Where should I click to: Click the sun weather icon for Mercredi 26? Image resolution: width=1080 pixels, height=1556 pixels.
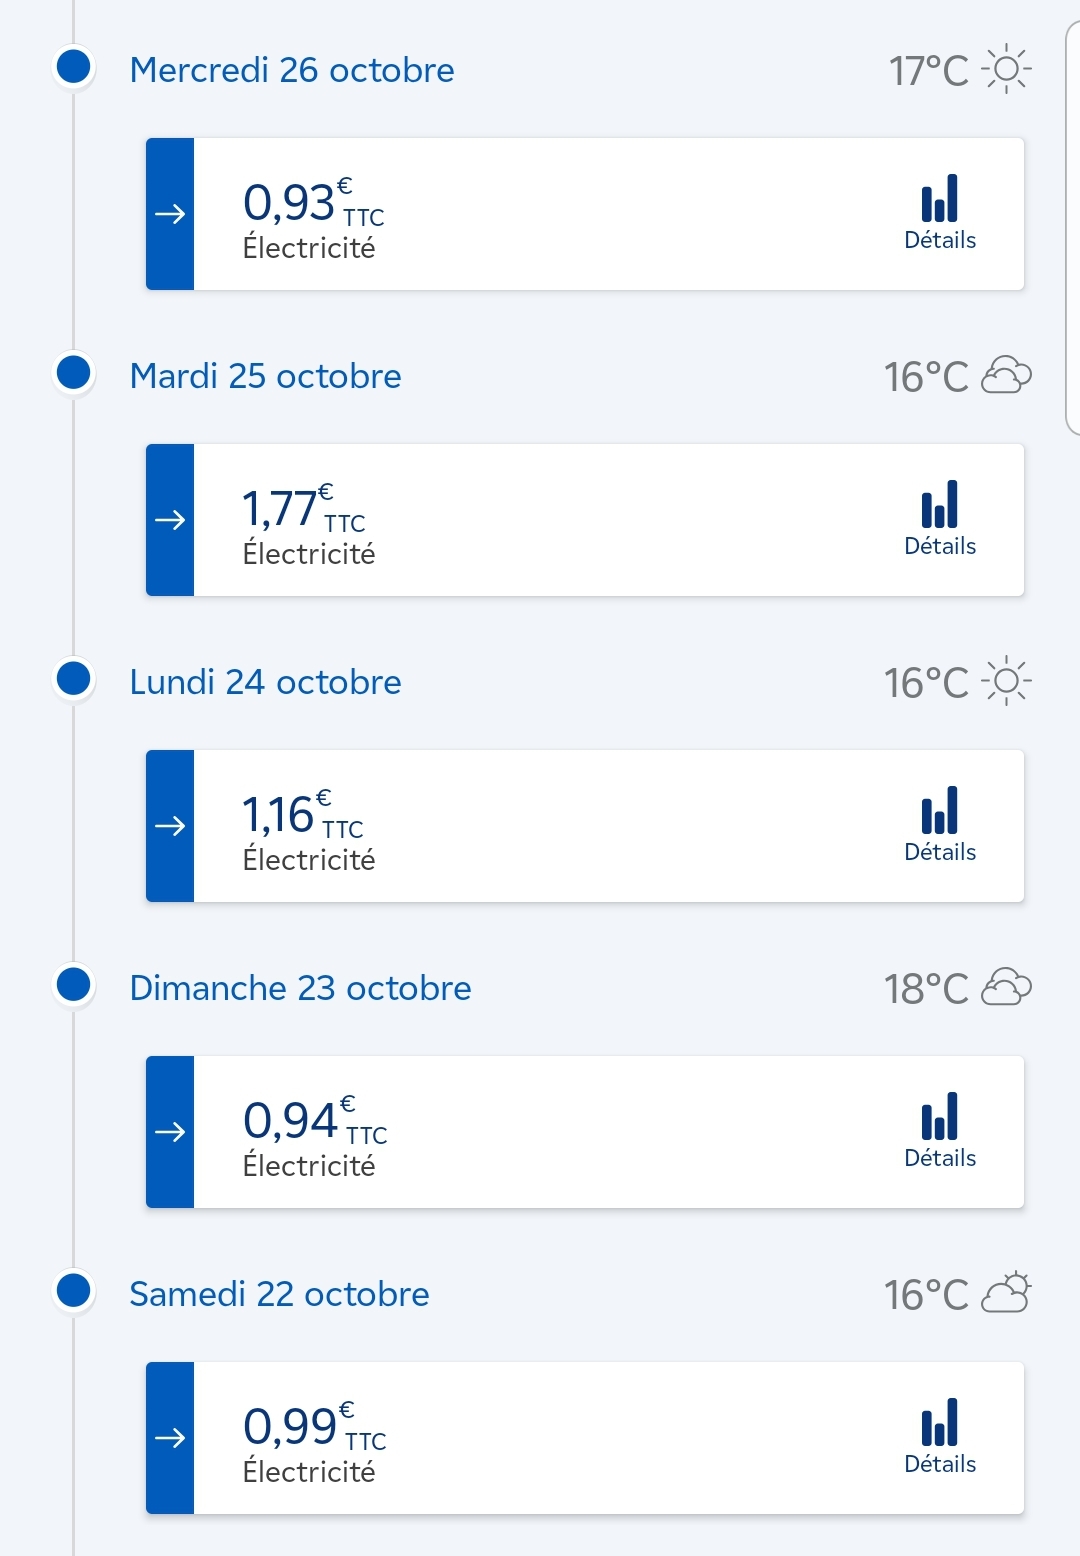tap(1006, 70)
